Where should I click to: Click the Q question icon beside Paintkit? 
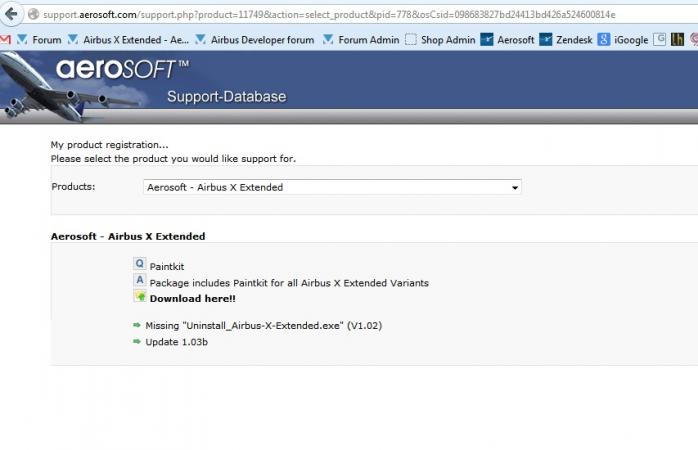click(x=140, y=265)
